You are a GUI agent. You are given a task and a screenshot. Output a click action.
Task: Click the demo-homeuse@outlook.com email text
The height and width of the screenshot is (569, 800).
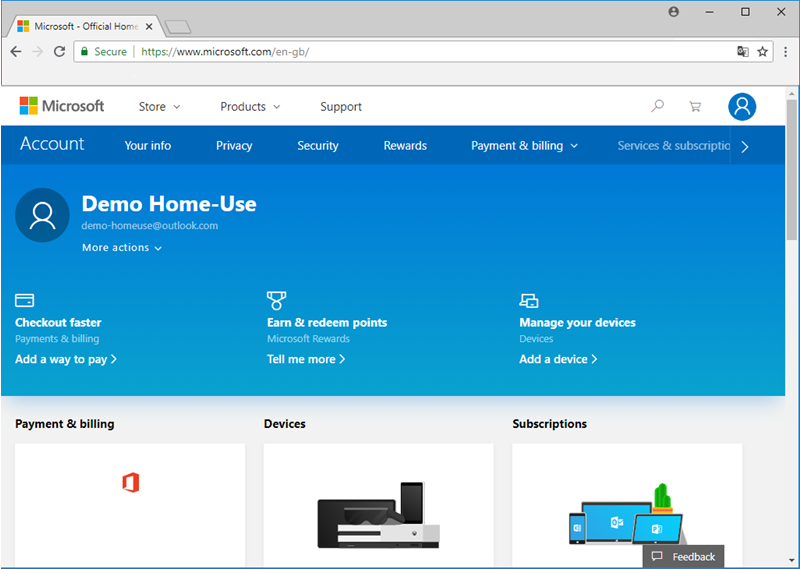click(x=149, y=226)
